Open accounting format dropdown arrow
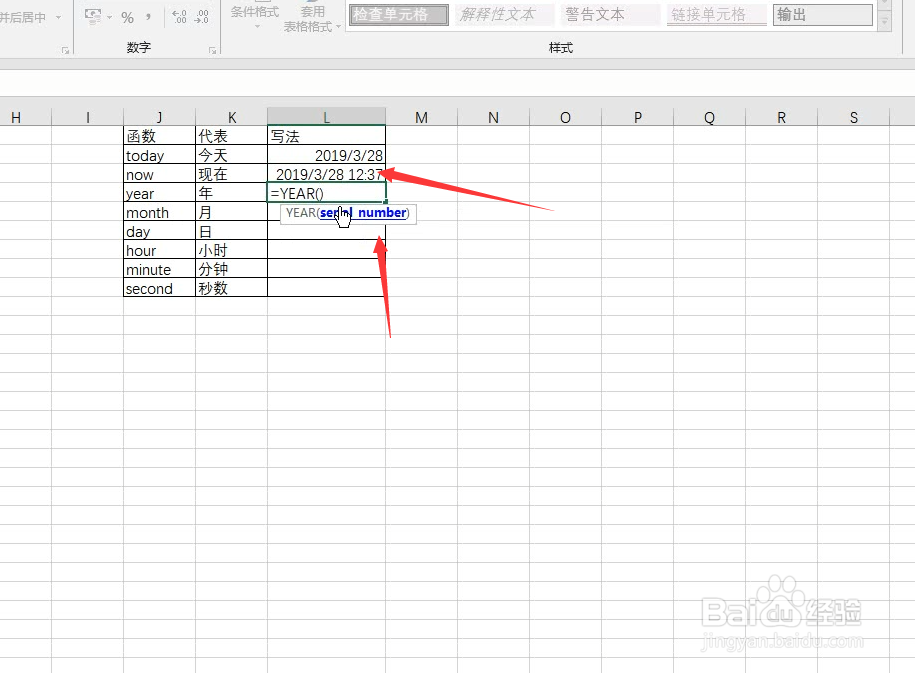 (110, 18)
